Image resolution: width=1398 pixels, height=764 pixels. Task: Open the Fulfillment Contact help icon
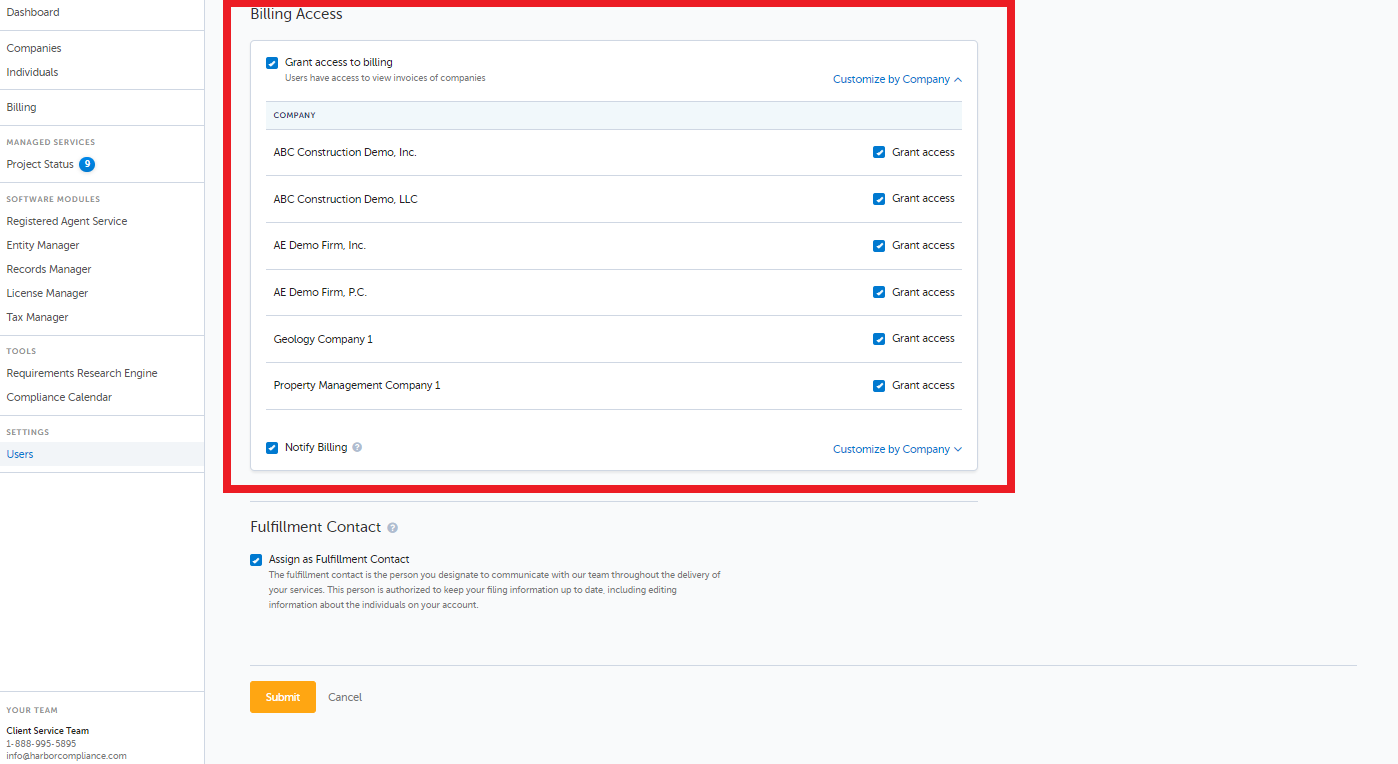click(392, 528)
